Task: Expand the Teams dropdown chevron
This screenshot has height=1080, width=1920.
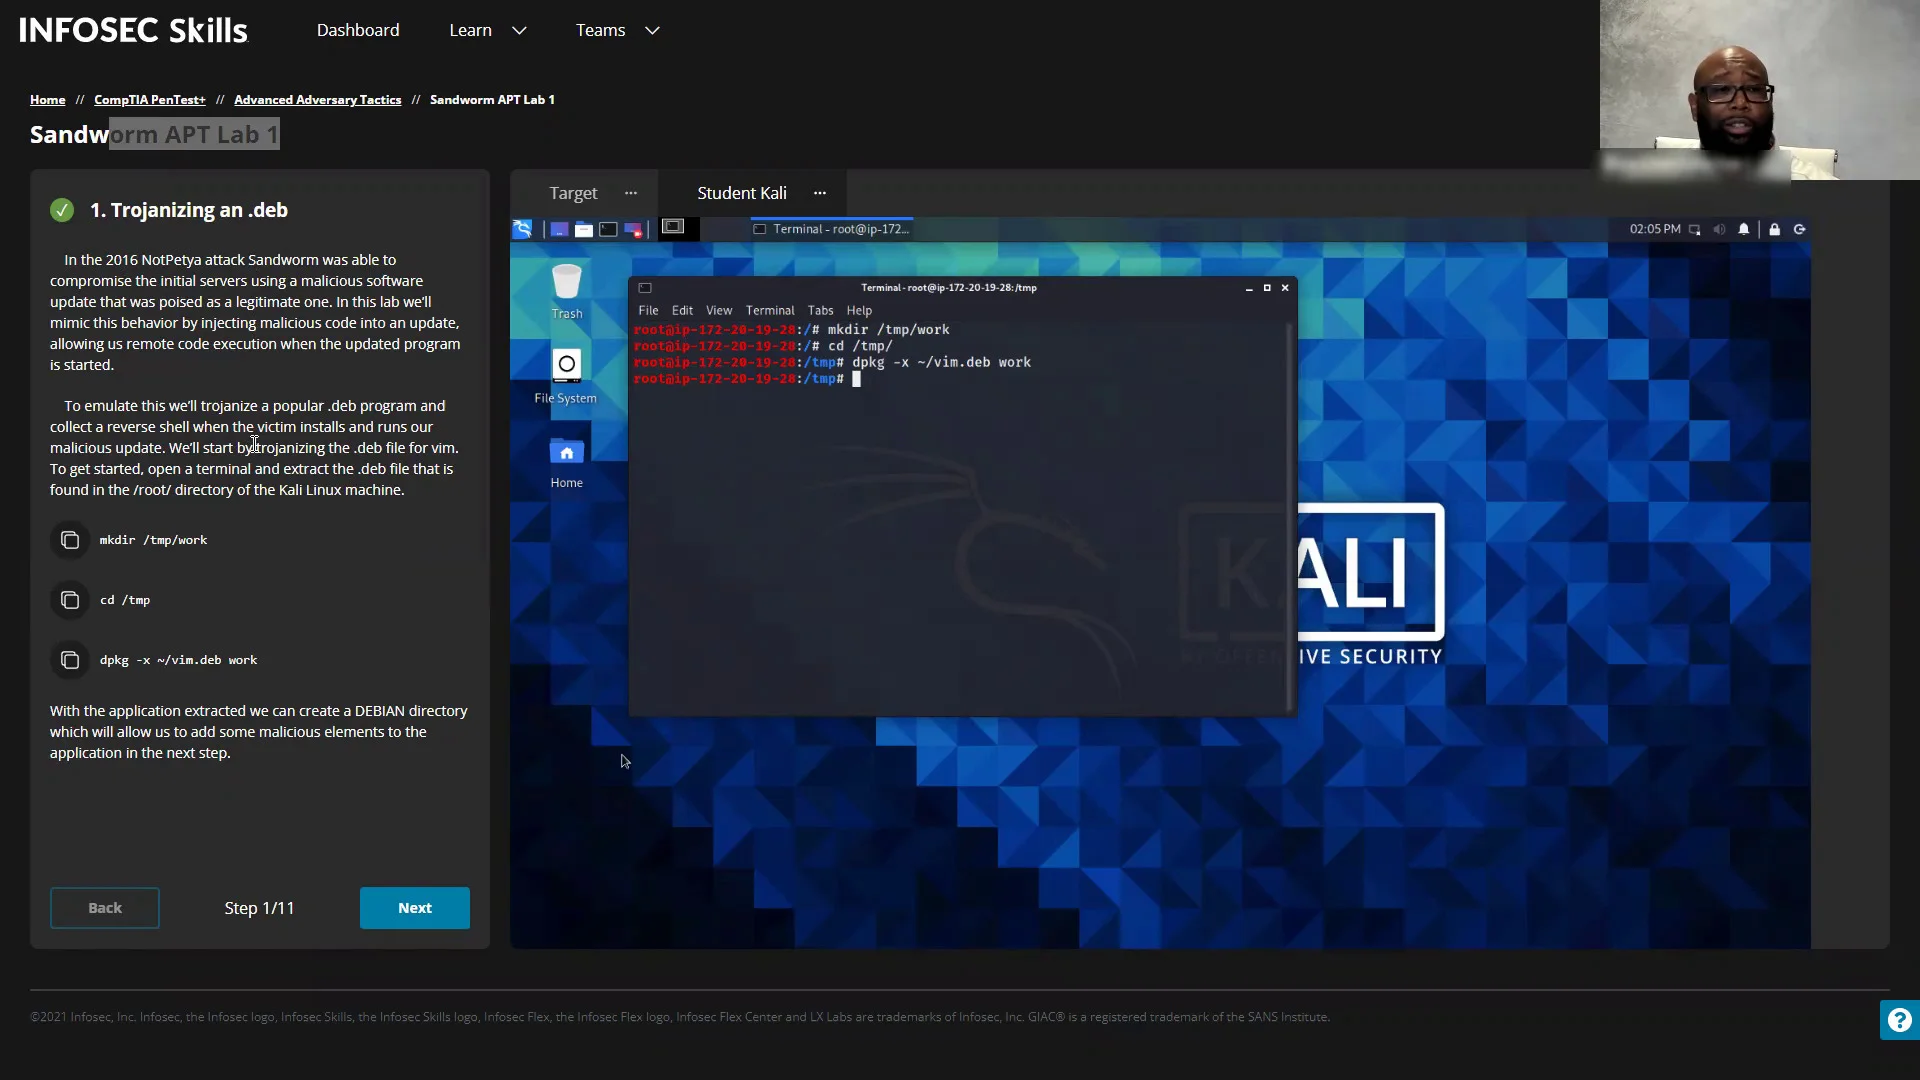Action: tap(652, 30)
